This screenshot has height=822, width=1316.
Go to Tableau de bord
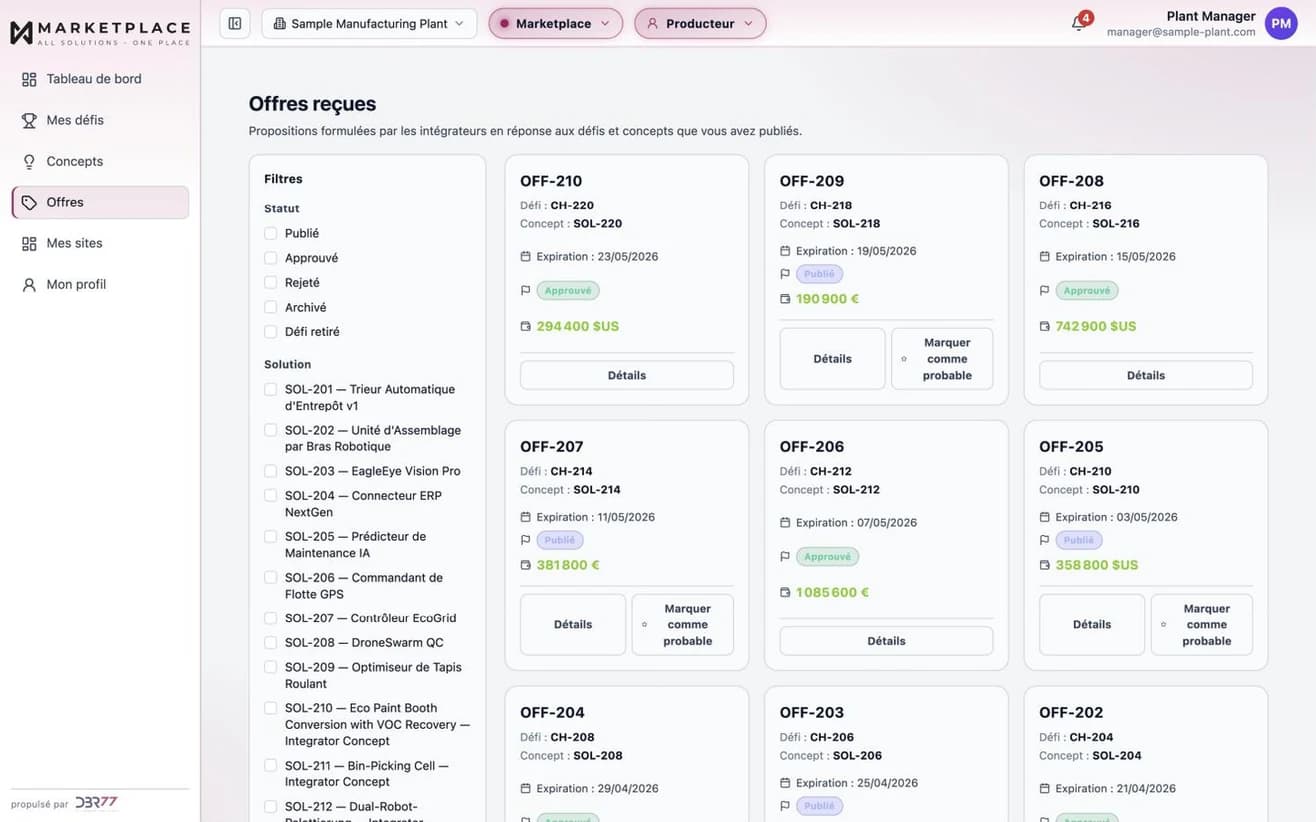(x=100, y=79)
